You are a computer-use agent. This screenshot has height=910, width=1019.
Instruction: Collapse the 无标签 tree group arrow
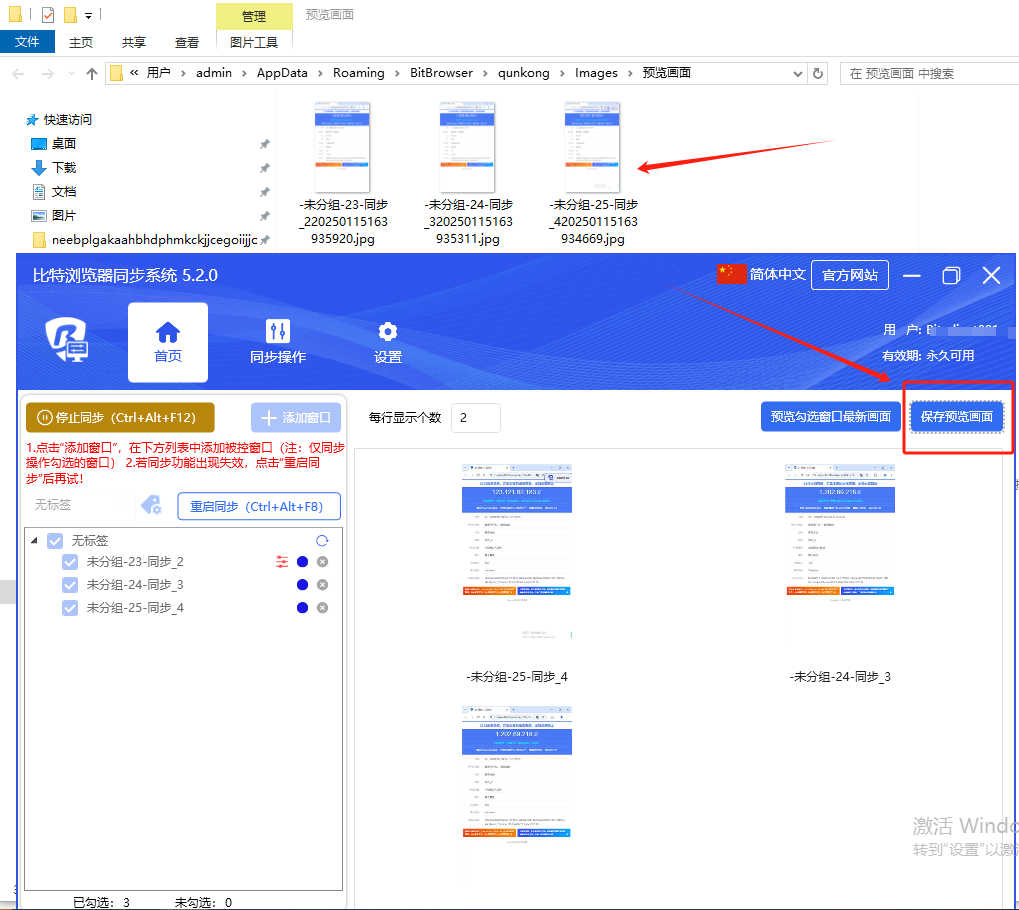coord(36,540)
